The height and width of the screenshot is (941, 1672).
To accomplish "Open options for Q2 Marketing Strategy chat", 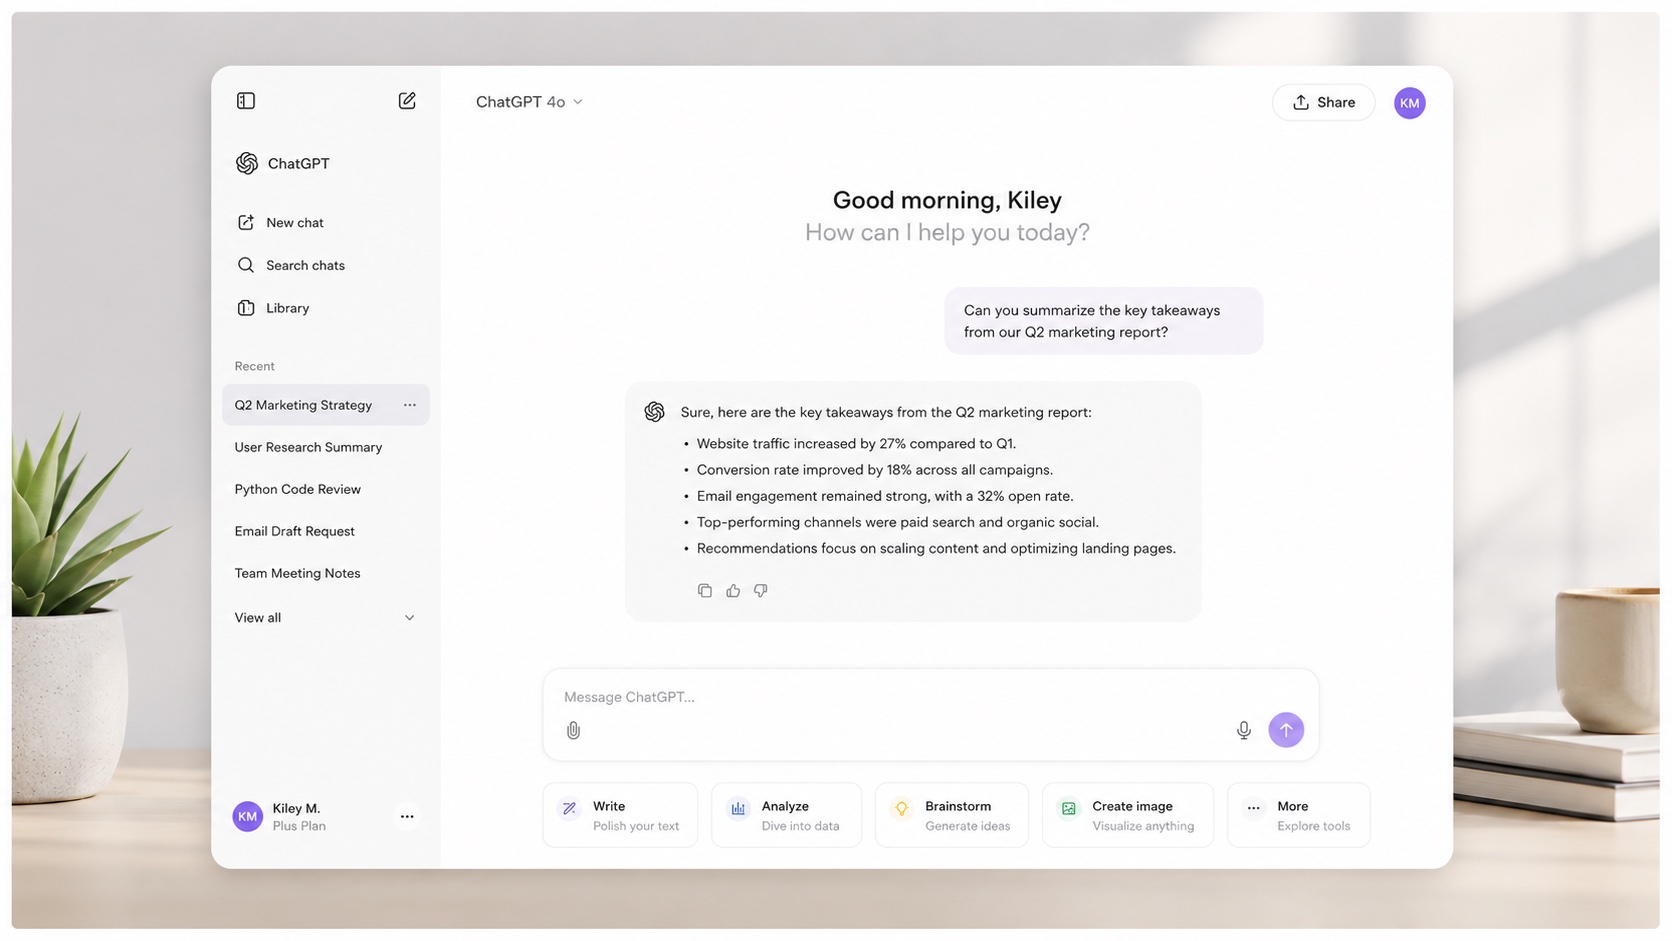I will [x=410, y=405].
